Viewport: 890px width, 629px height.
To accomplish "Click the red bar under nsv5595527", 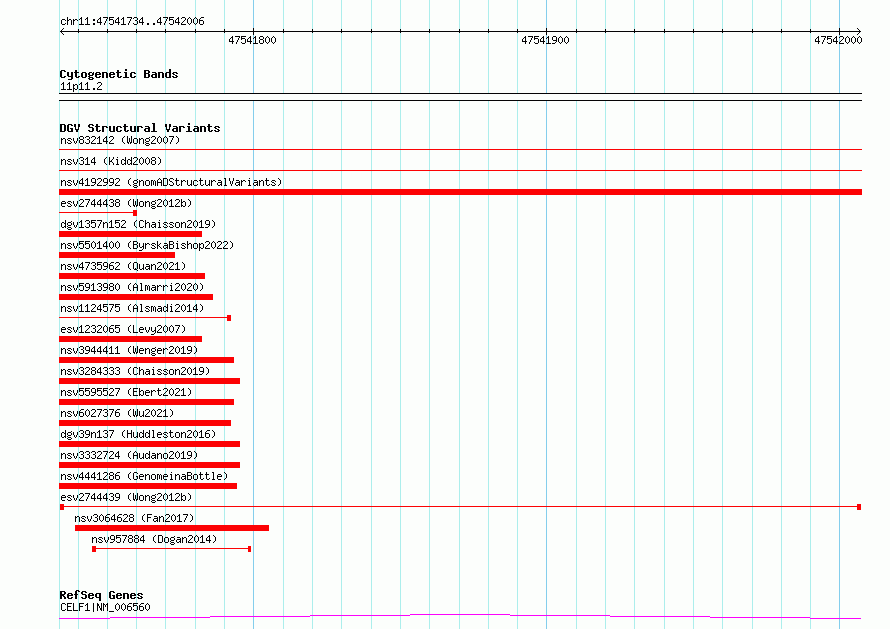I will point(146,402).
